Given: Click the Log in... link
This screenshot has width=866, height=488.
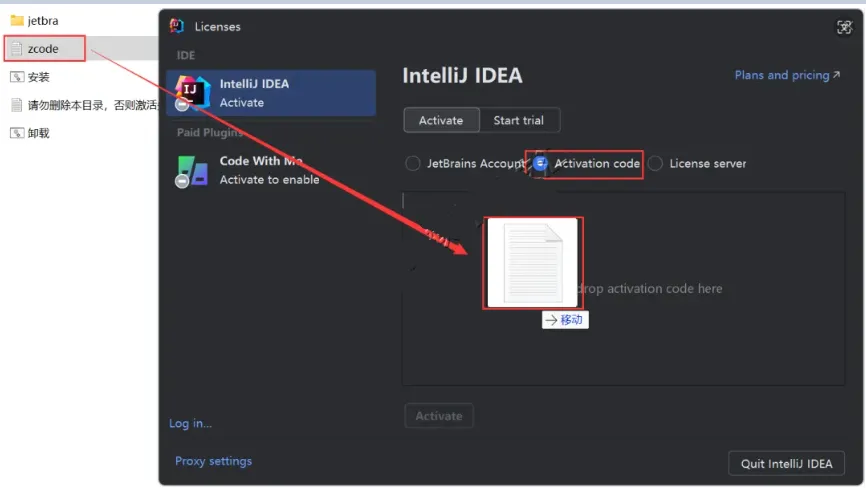Looking at the screenshot, I should click(x=191, y=423).
